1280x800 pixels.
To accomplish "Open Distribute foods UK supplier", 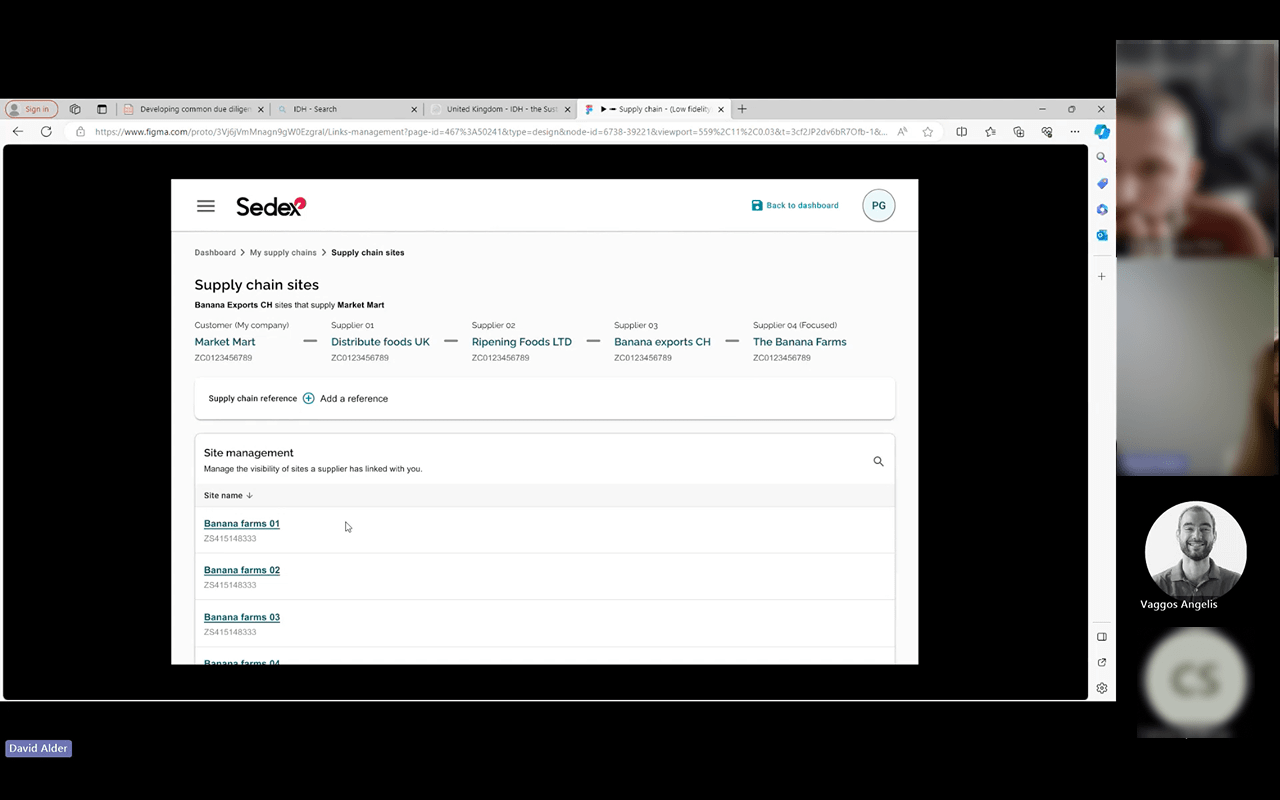I will click(380, 342).
